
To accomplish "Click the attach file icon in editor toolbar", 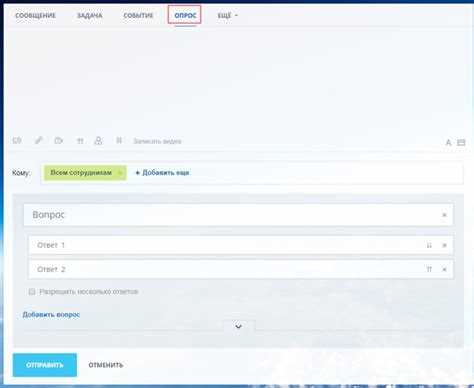I will [17, 141].
